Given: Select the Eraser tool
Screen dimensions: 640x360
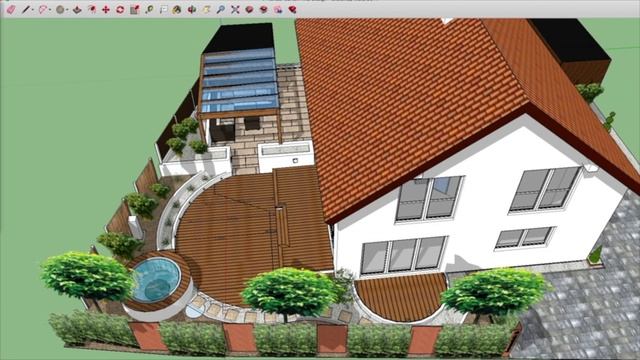Looking at the screenshot, I should click(x=11, y=9).
